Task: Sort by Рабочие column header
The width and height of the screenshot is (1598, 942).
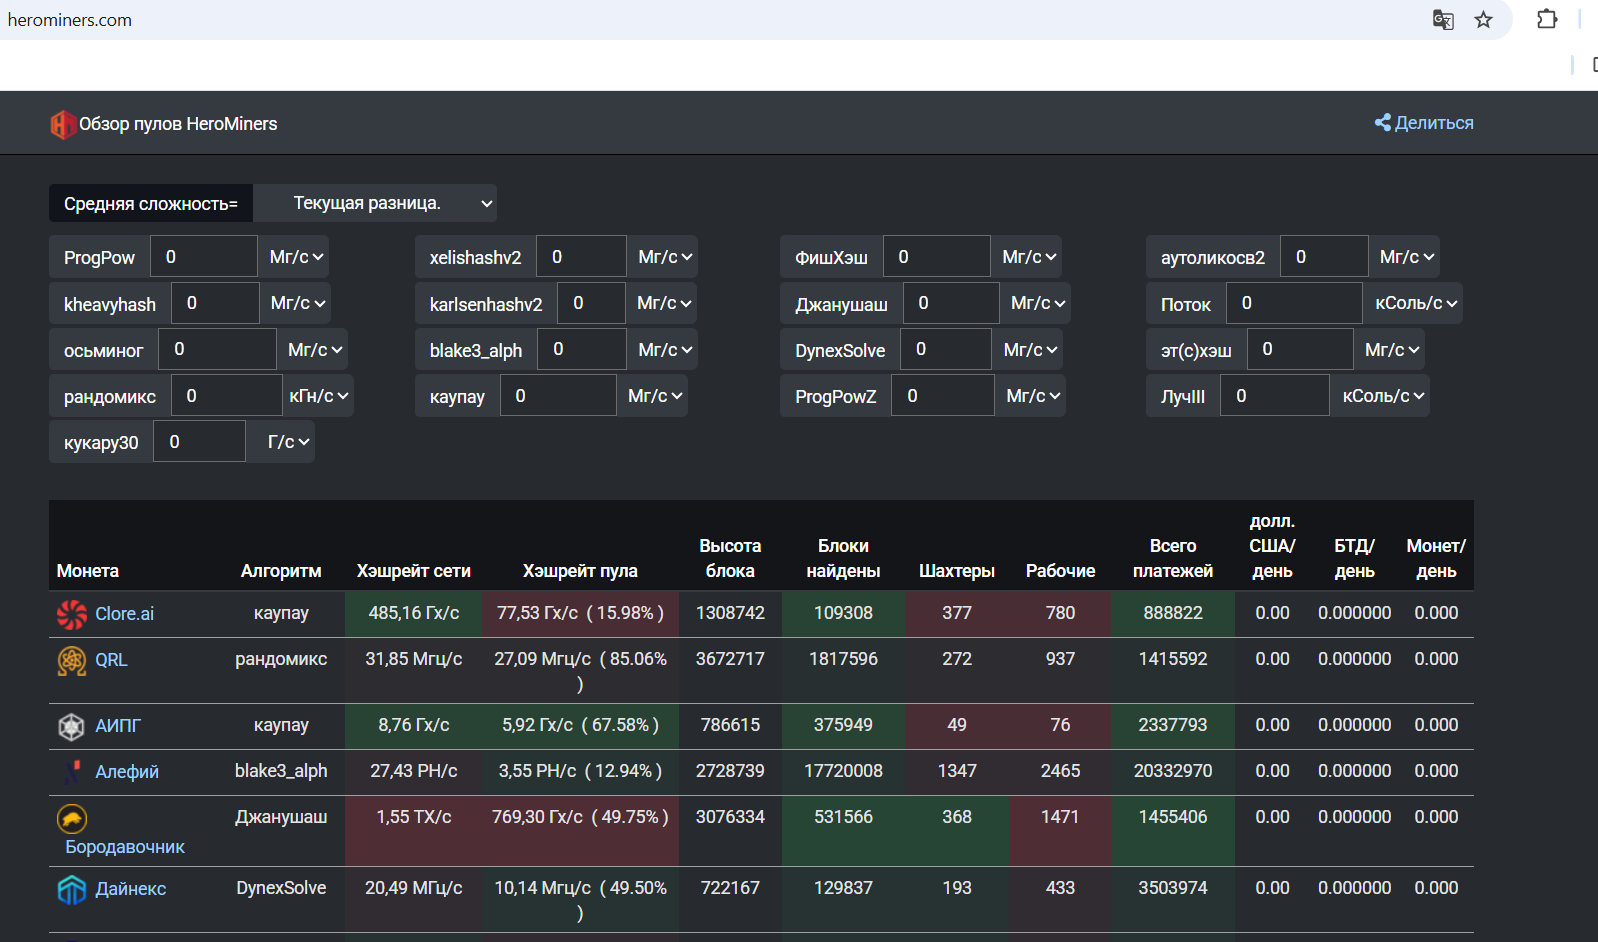Action: 1060,571
